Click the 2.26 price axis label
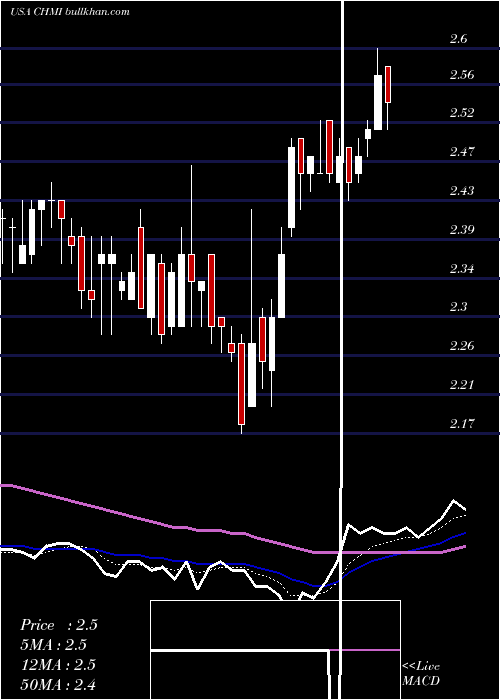This screenshot has width=500, height=700. pyautogui.click(x=462, y=346)
